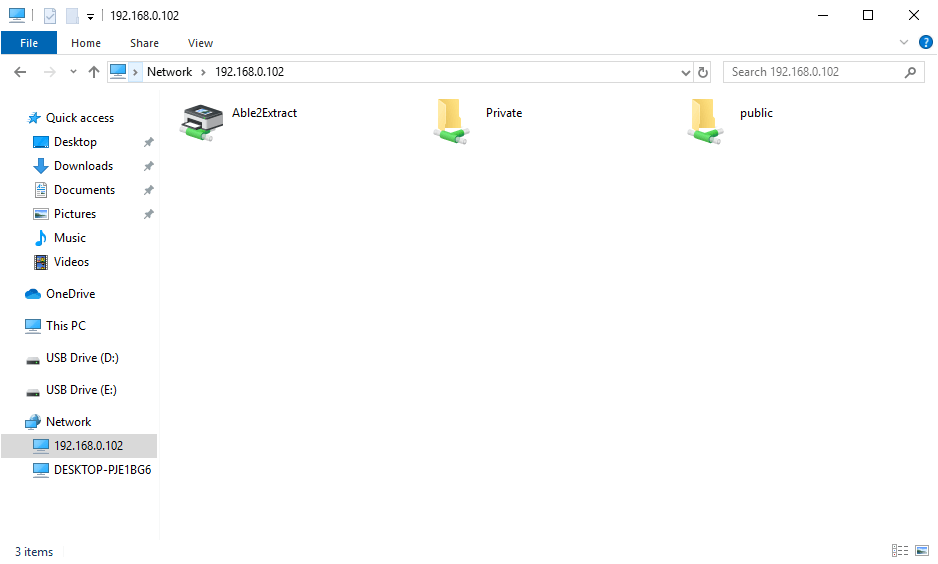The height and width of the screenshot is (564, 938).
Task: Click the Downloads arrow icon in sidebar
Action: 41,166
